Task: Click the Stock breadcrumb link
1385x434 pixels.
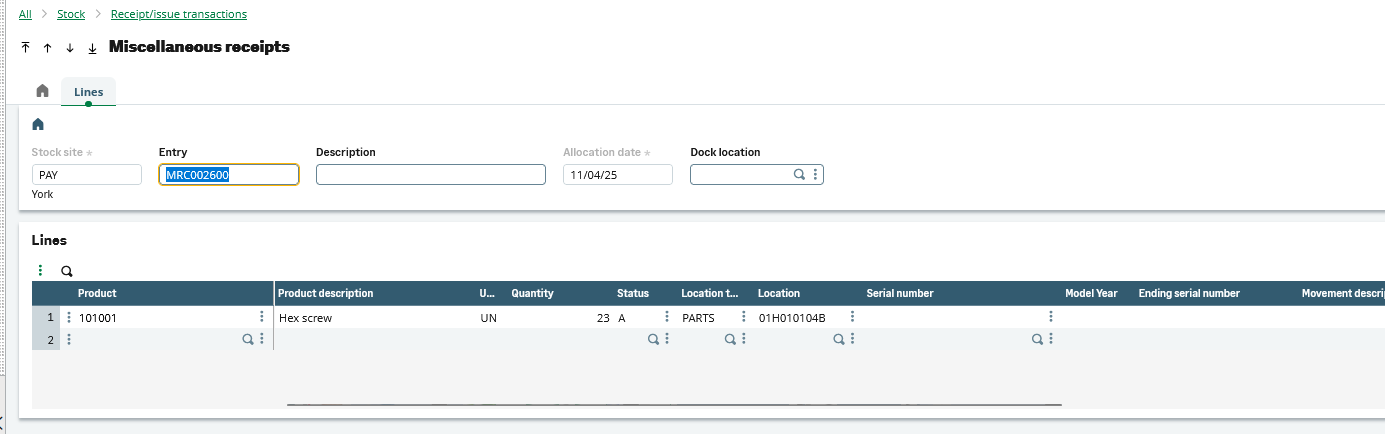Action: pyautogui.click(x=71, y=14)
